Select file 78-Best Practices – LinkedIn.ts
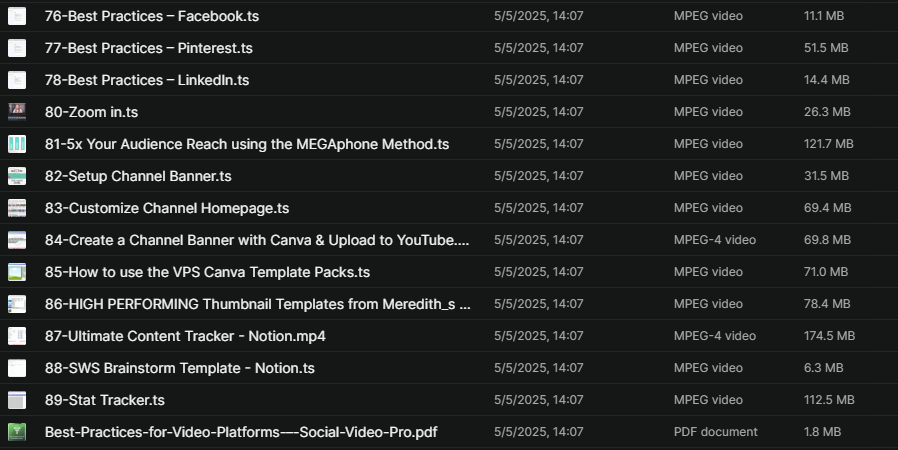Image resolution: width=898 pixels, height=450 pixels. click(x=147, y=80)
